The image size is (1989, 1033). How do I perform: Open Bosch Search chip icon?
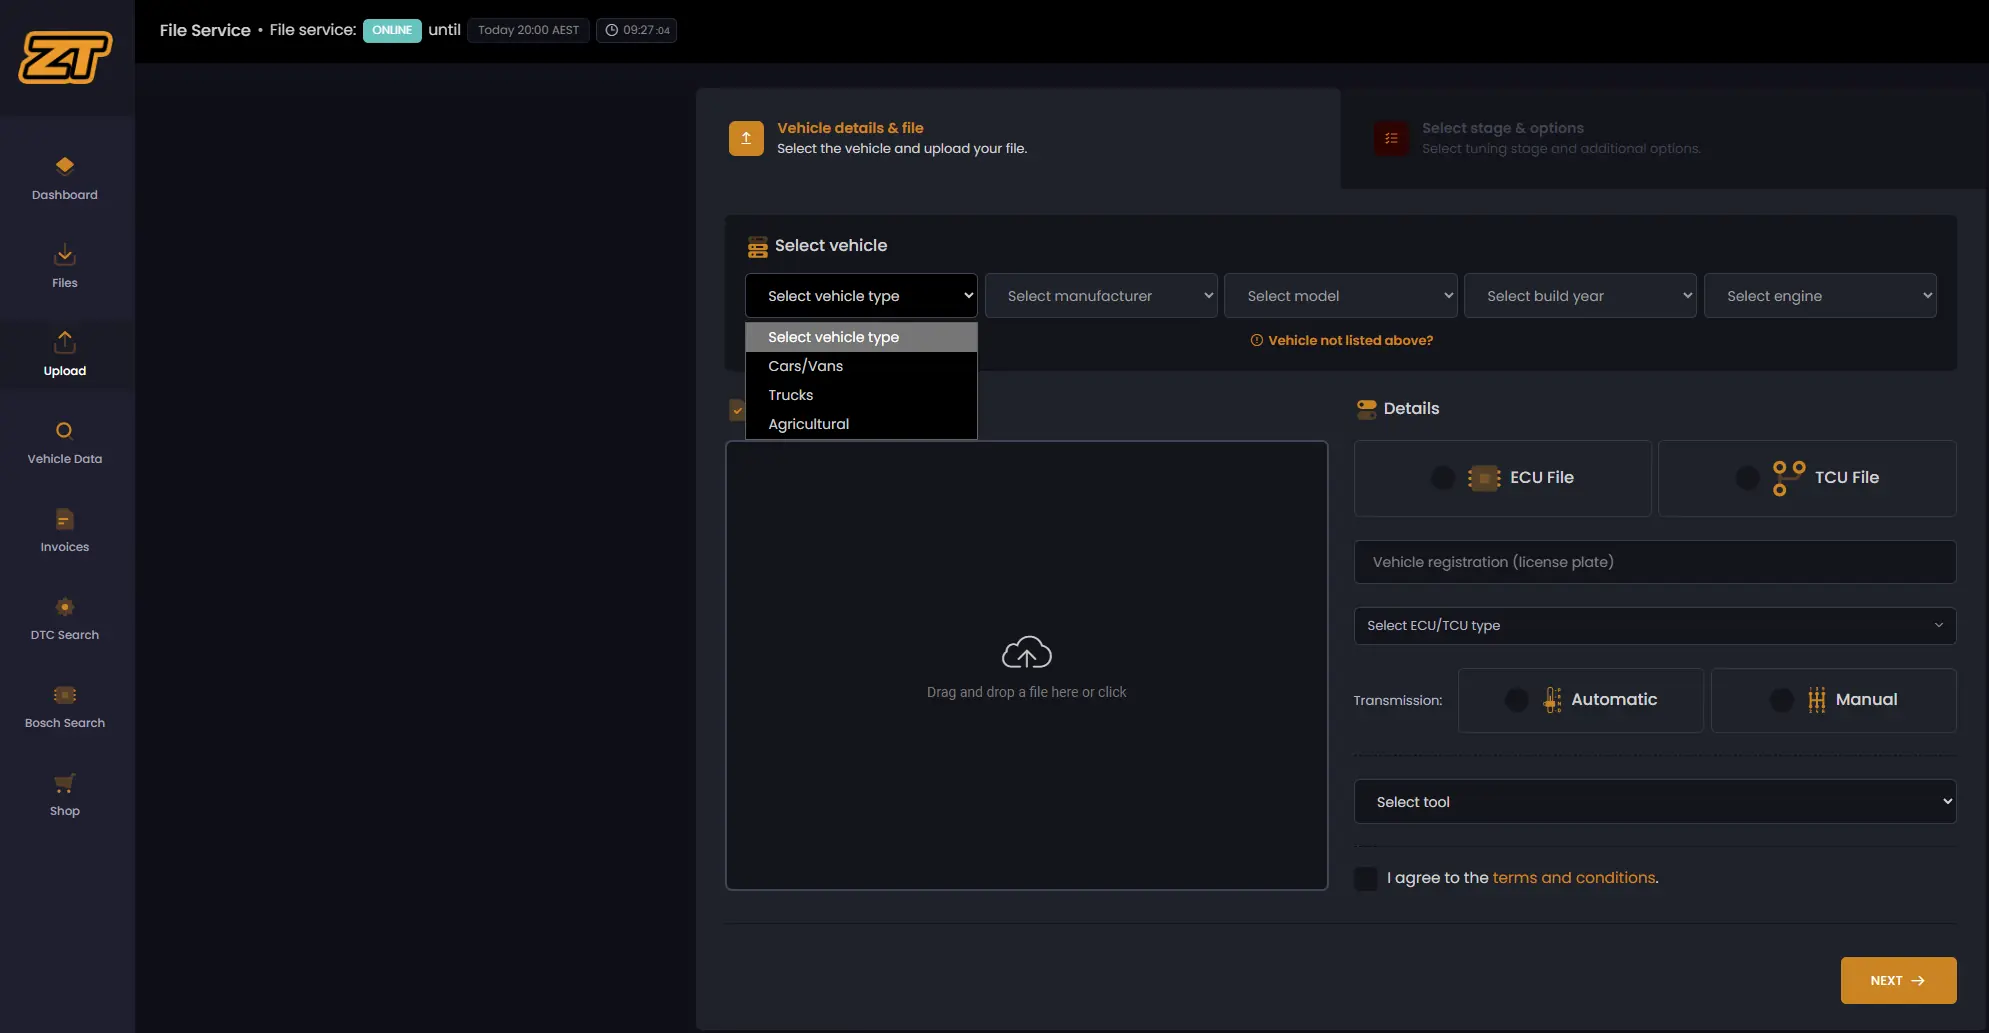click(65, 695)
